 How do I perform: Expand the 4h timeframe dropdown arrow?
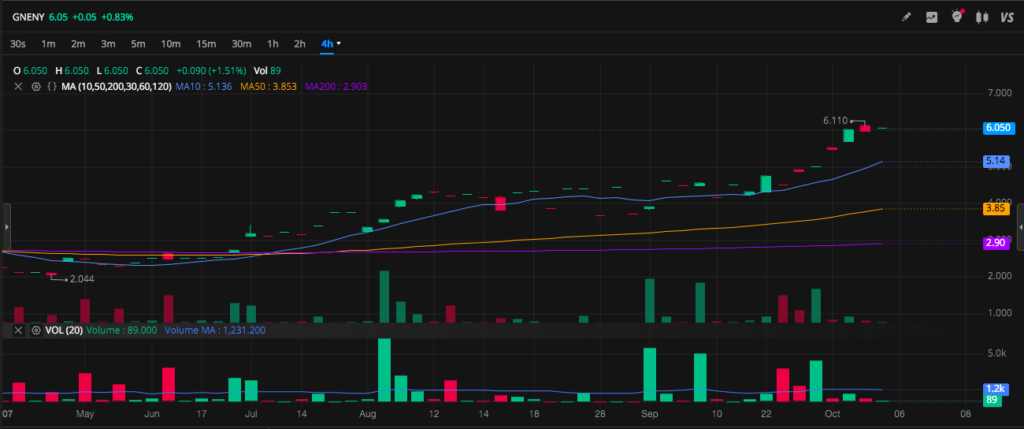pos(339,44)
